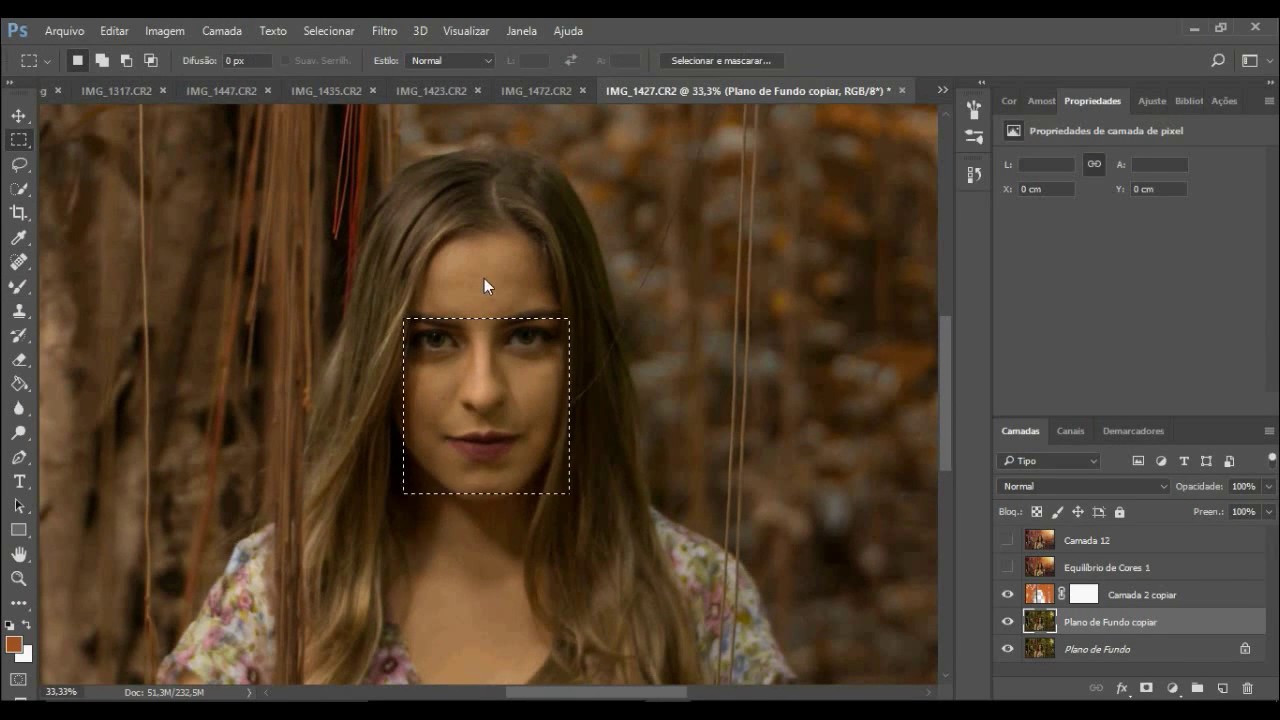Open the Estilo dropdown set to Normal
This screenshot has width=1280, height=720.
coord(450,61)
